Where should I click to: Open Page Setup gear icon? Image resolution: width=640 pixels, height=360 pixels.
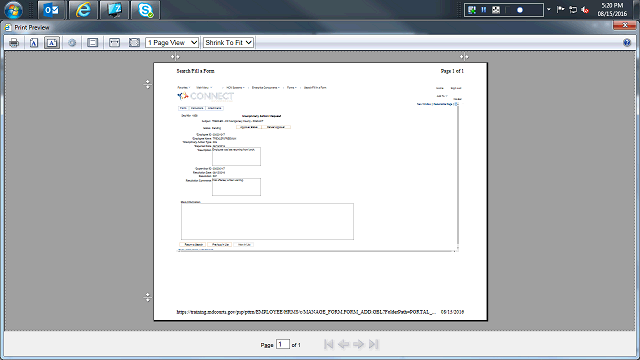pos(72,42)
